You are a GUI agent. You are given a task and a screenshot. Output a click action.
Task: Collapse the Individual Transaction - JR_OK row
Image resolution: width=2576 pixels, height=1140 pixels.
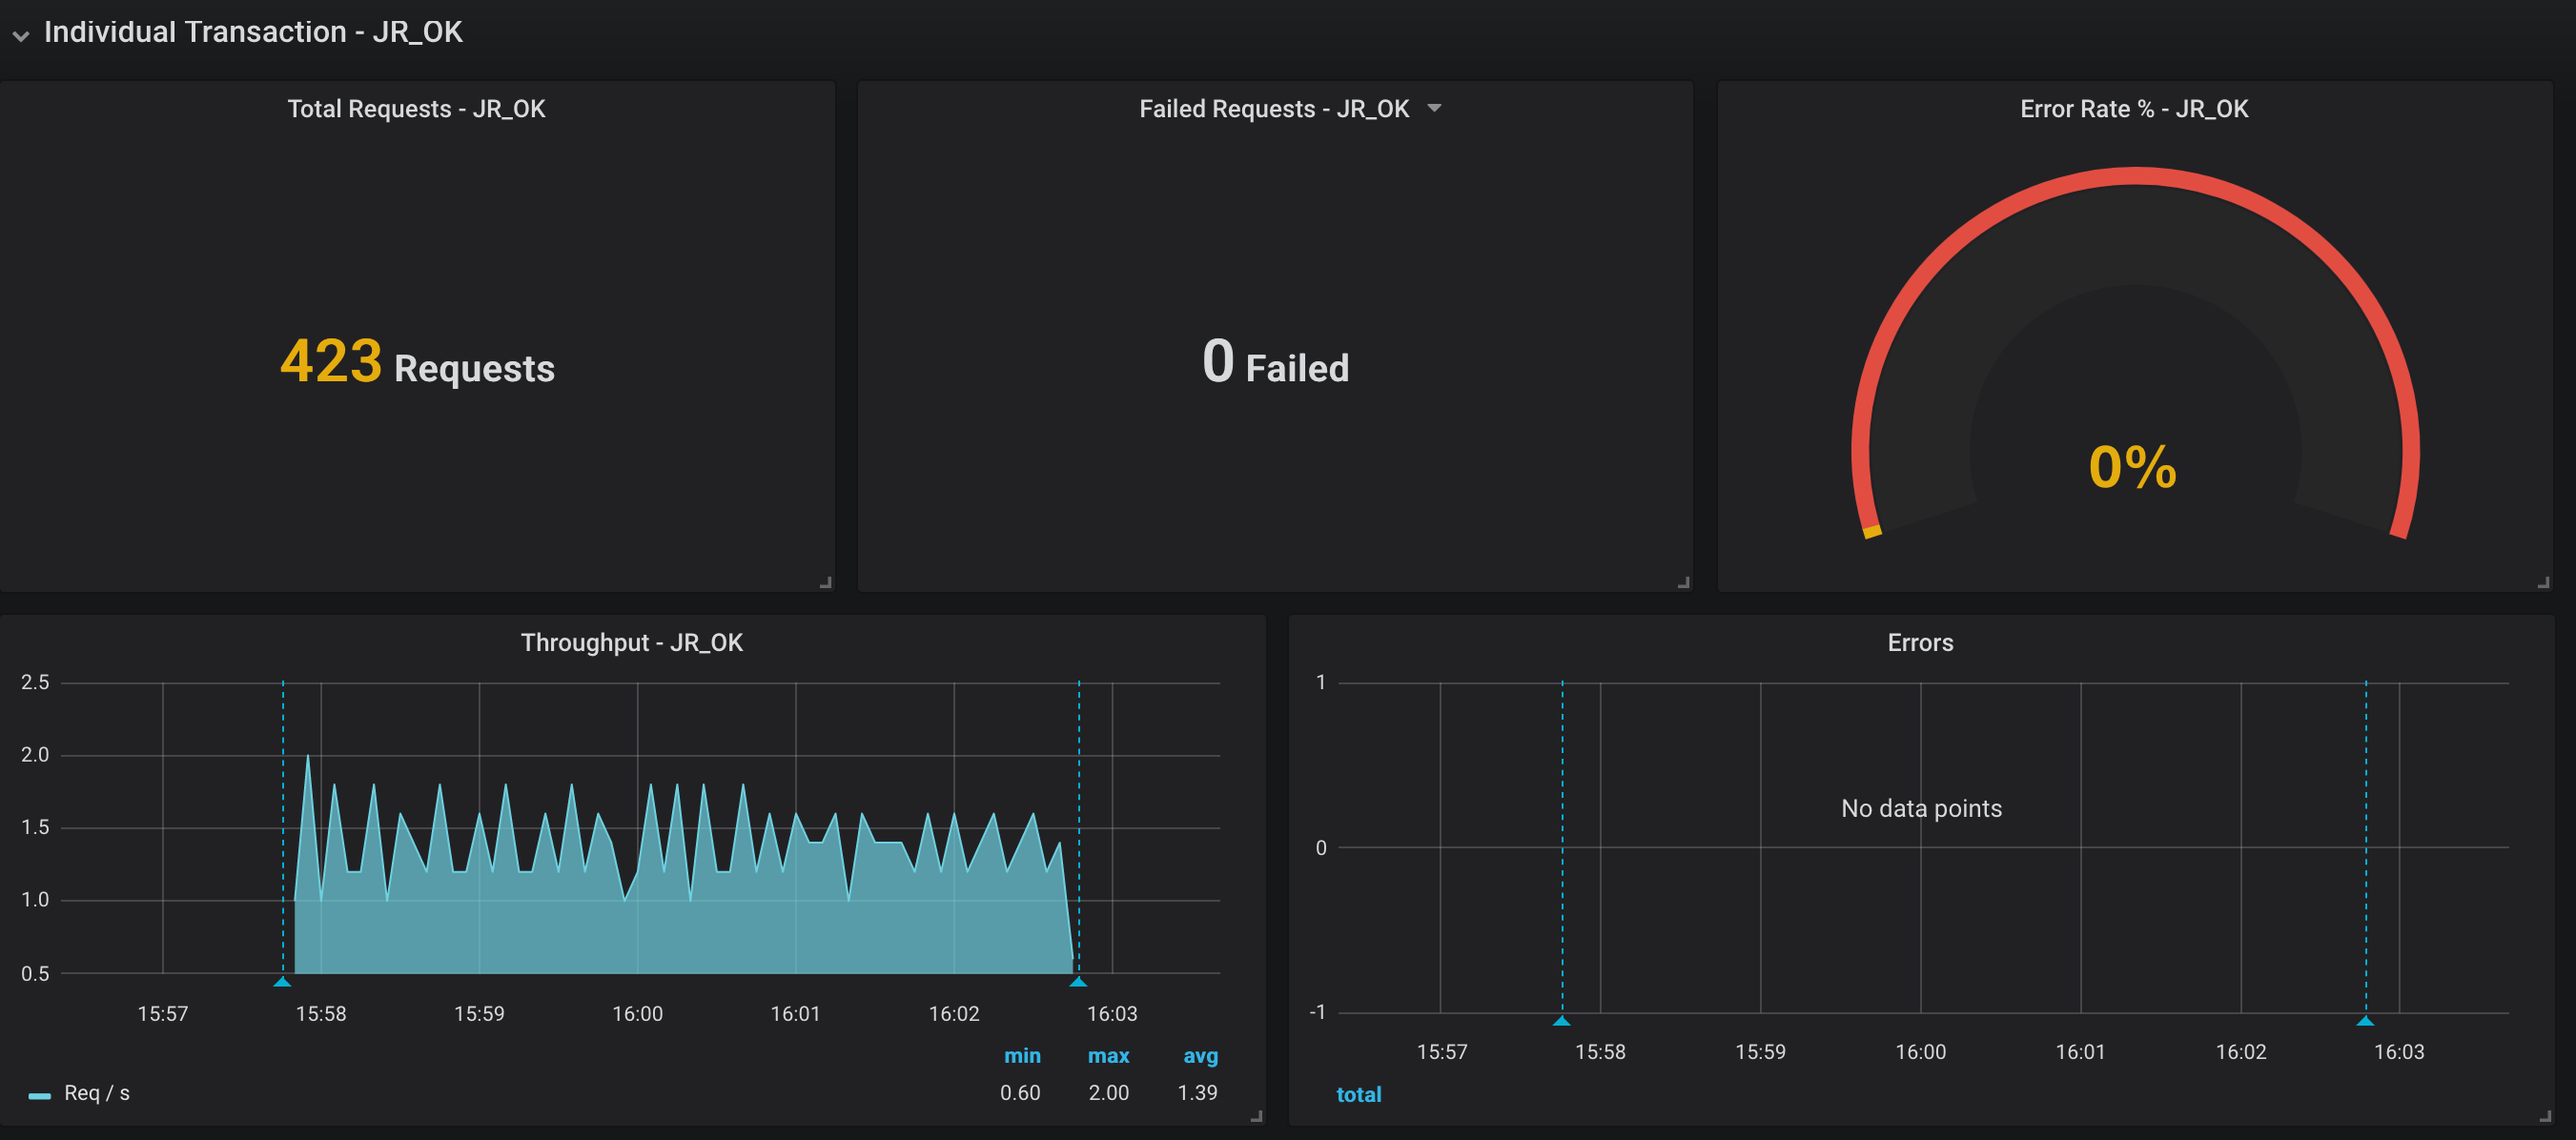pyautogui.click(x=21, y=36)
